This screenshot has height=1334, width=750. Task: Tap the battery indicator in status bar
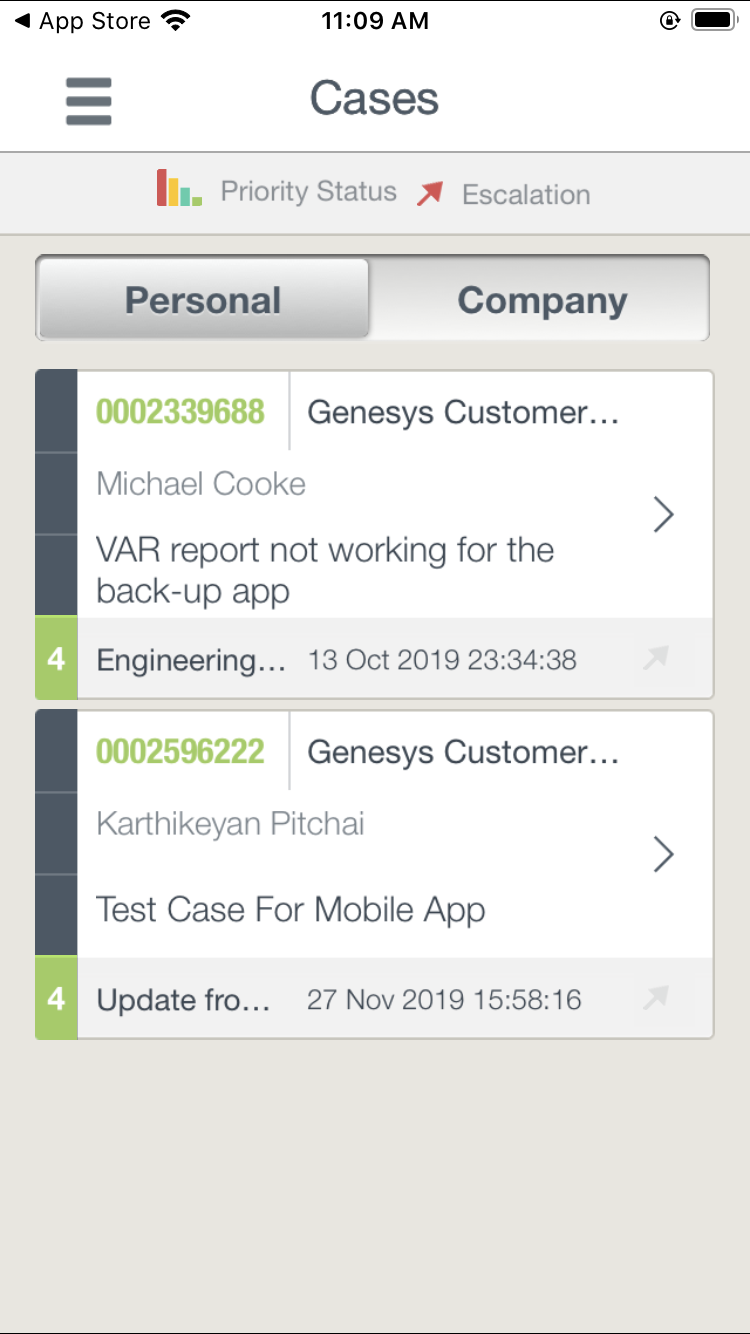[x=714, y=21]
